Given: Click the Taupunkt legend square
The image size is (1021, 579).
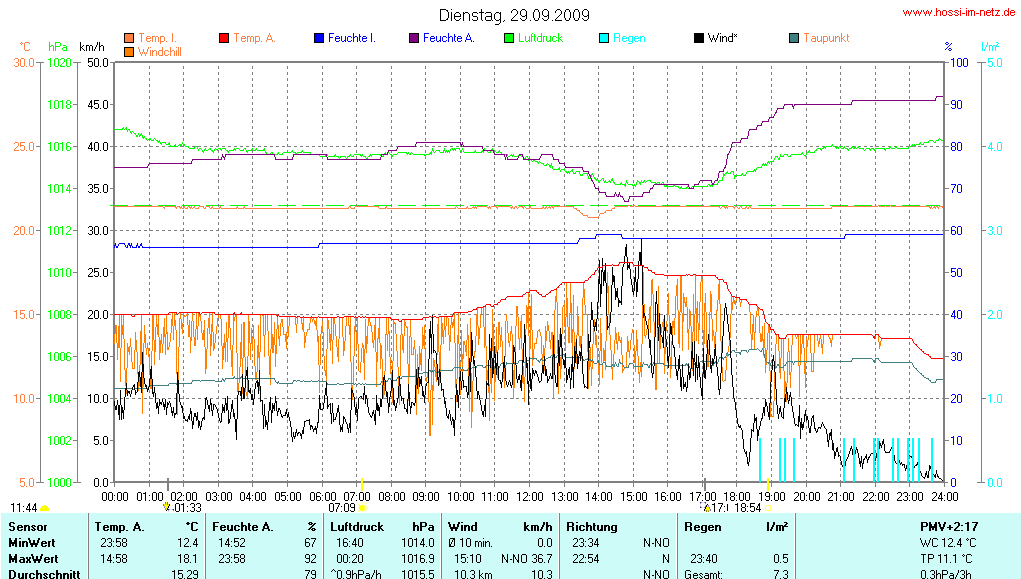Looking at the screenshot, I should [794, 38].
